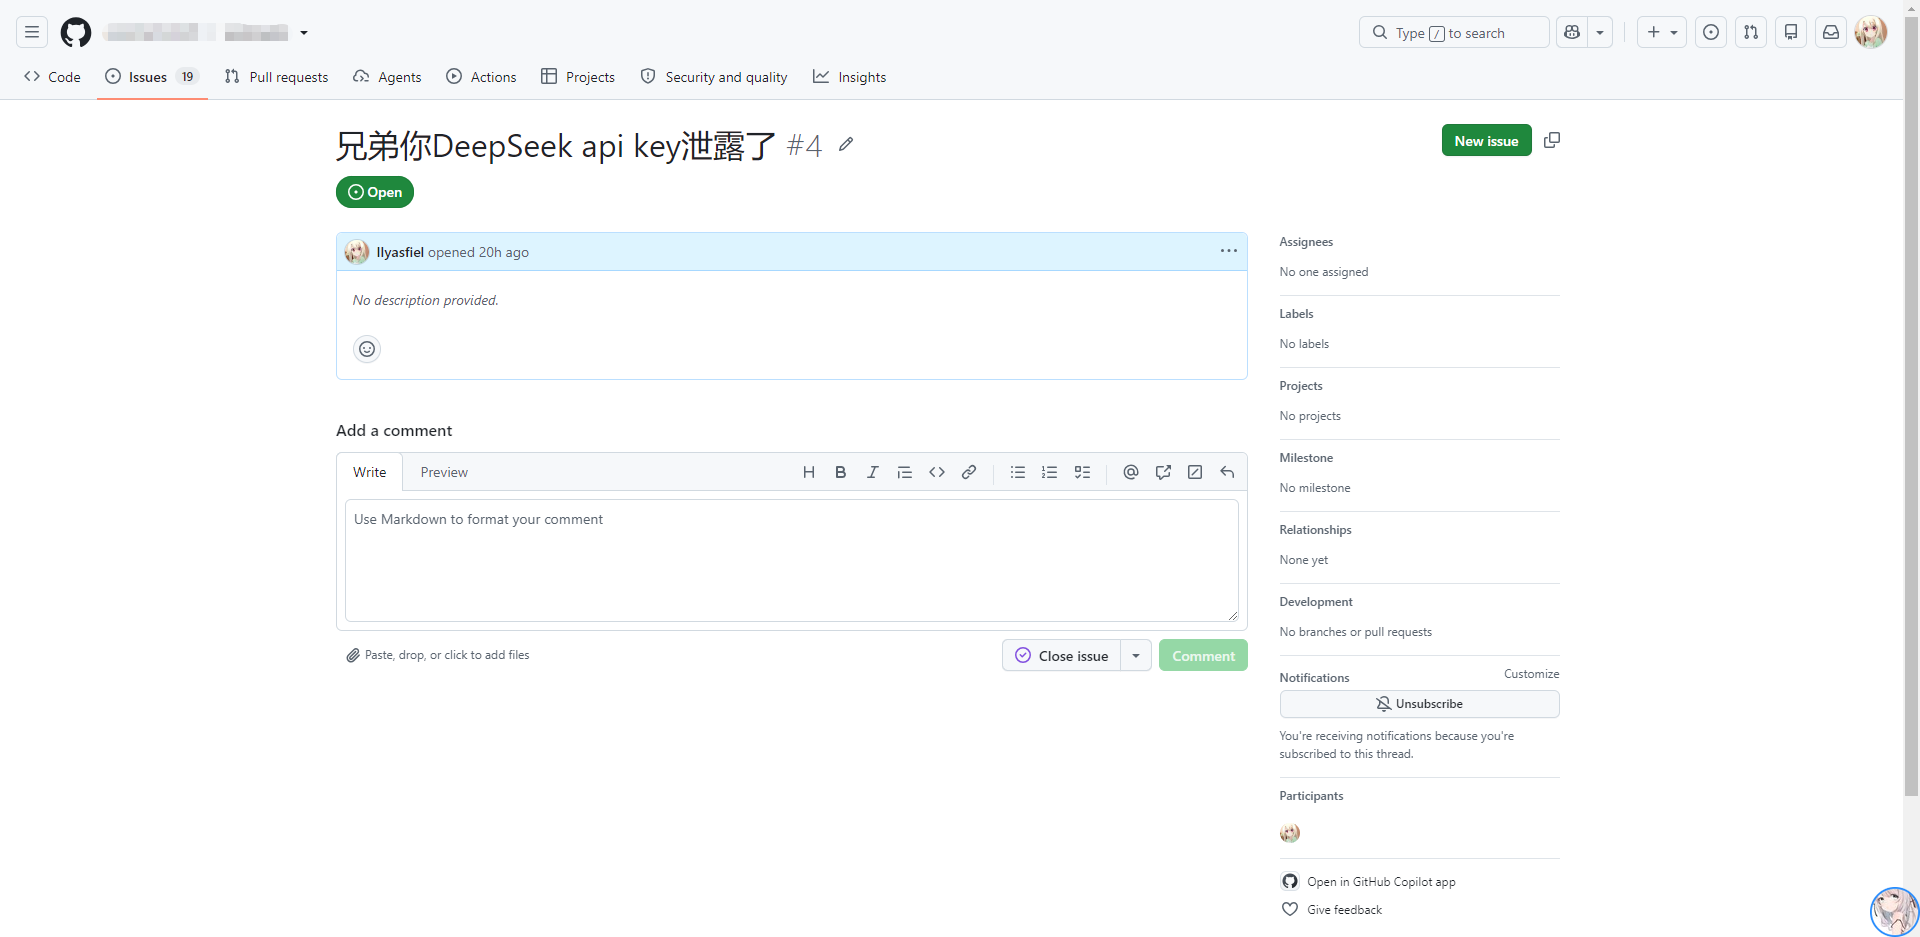
Task: Open Security and quality tab
Action: point(714,77)
